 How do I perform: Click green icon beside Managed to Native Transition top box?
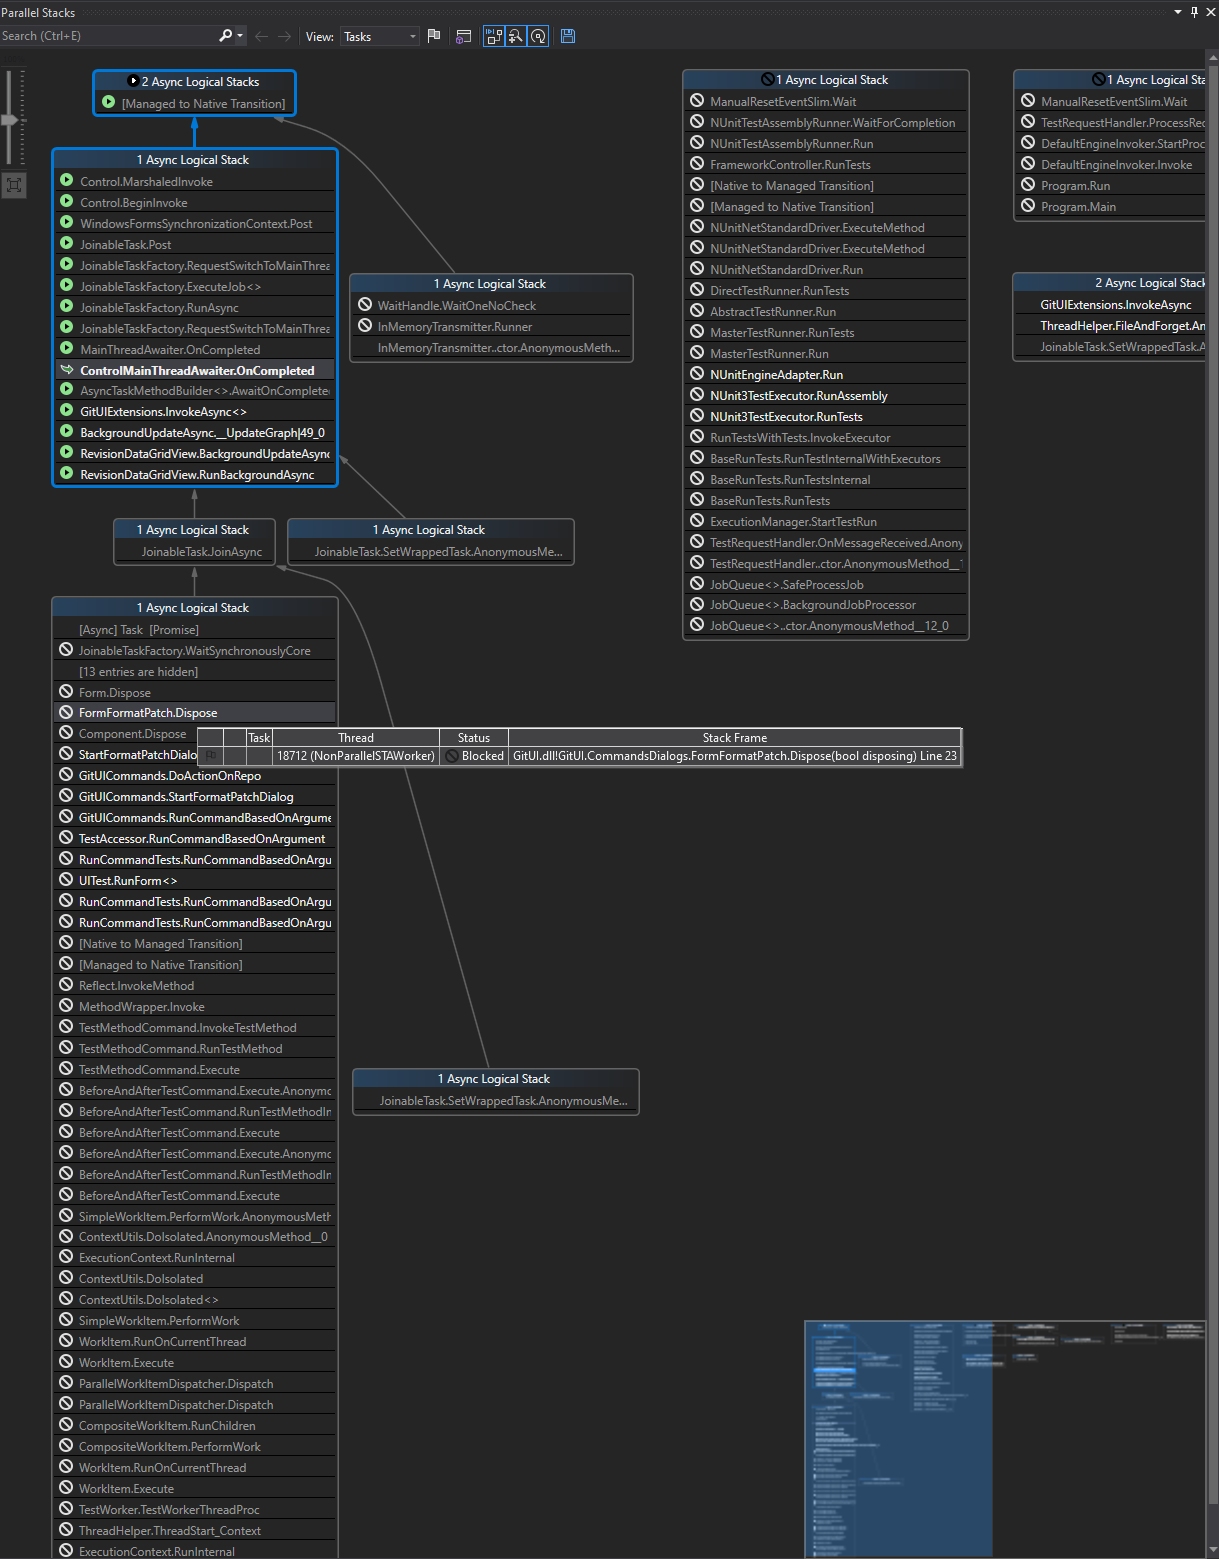pos(108,103)
